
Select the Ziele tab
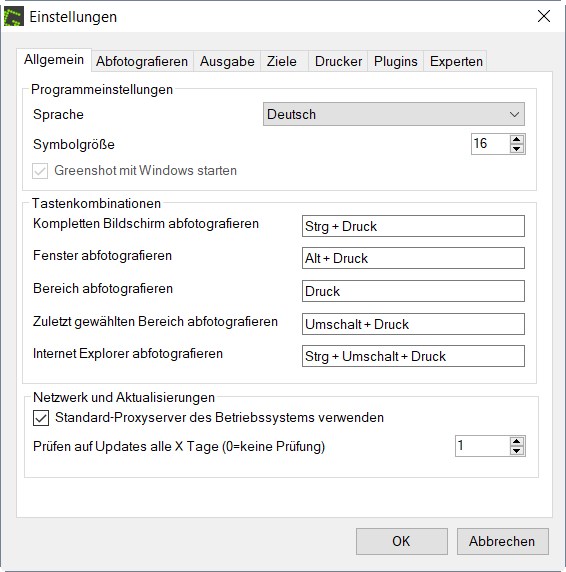tap(282, 61)
